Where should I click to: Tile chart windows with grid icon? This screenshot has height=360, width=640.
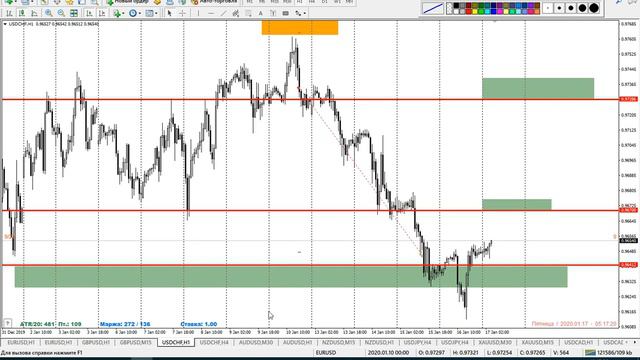(73, 13)
